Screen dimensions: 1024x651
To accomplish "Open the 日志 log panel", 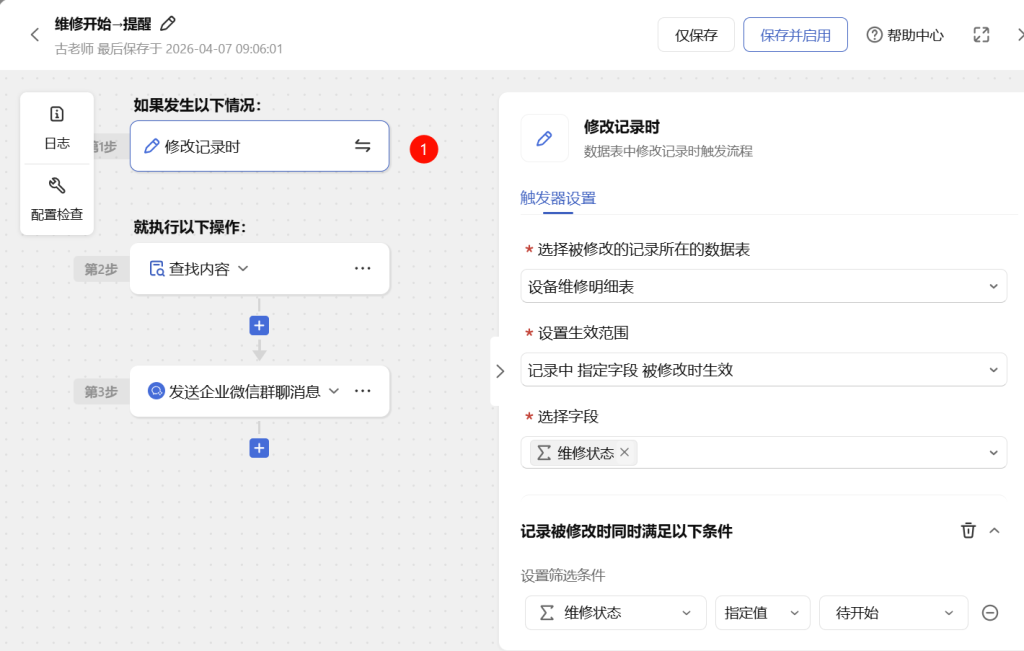I will [57, 128].
